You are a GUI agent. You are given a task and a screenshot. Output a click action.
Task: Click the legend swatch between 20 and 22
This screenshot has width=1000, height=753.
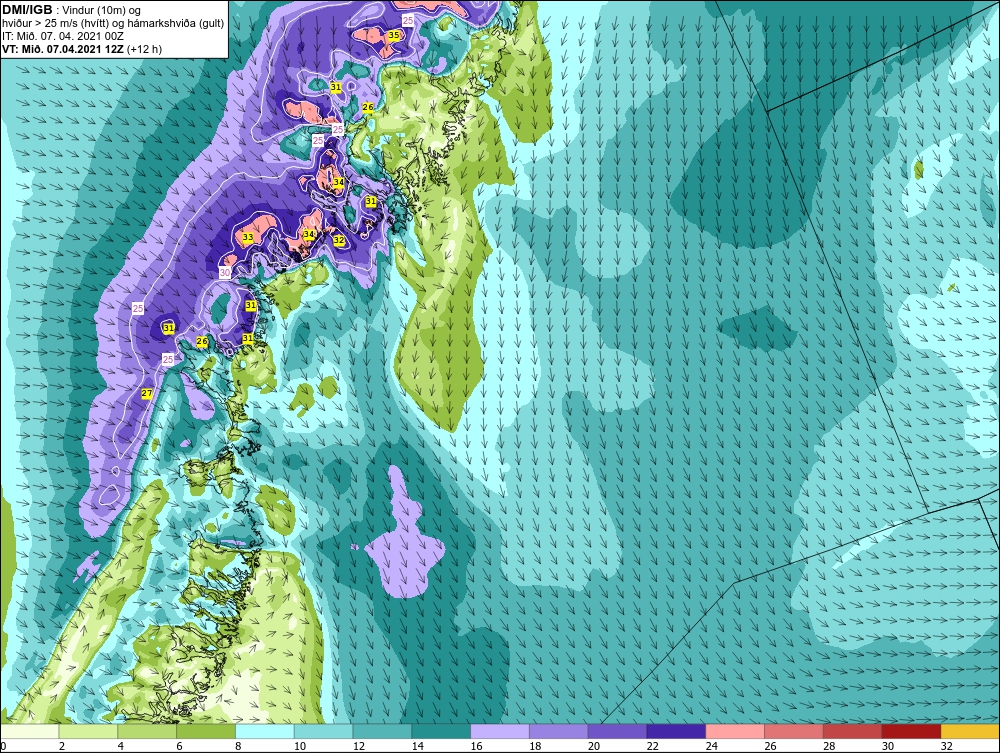pyautogui.click(x=617, y=731)
